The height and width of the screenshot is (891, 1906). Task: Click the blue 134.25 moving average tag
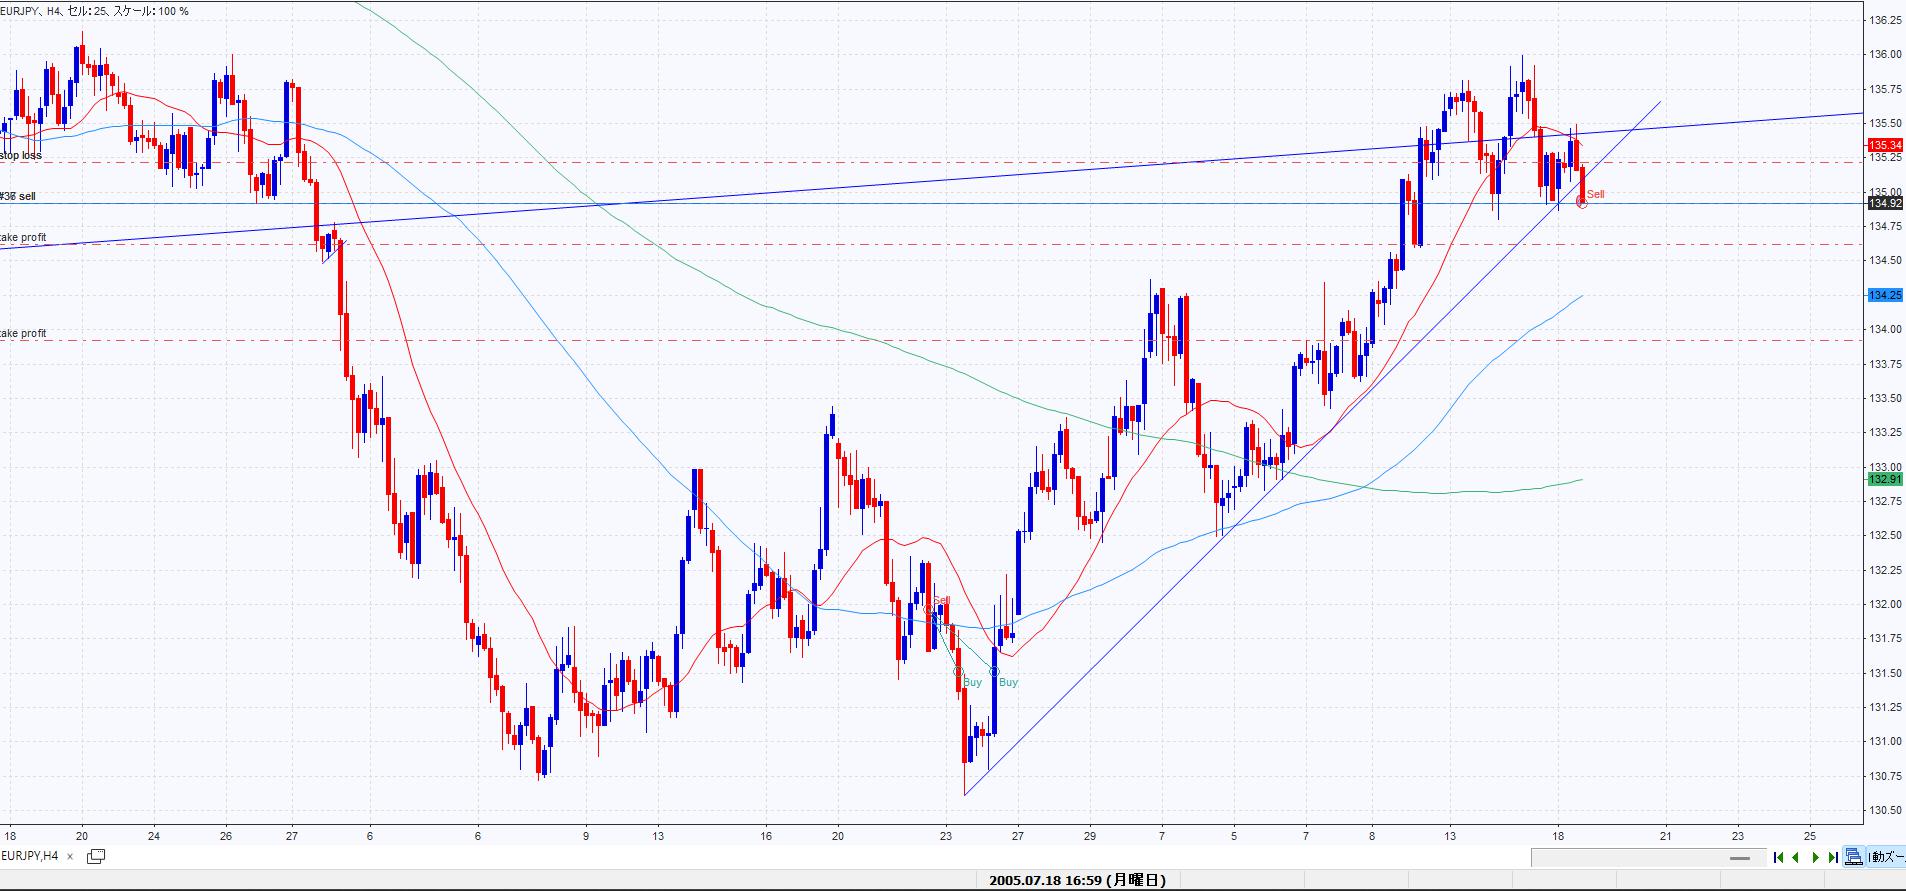[x=1884, y=295]
